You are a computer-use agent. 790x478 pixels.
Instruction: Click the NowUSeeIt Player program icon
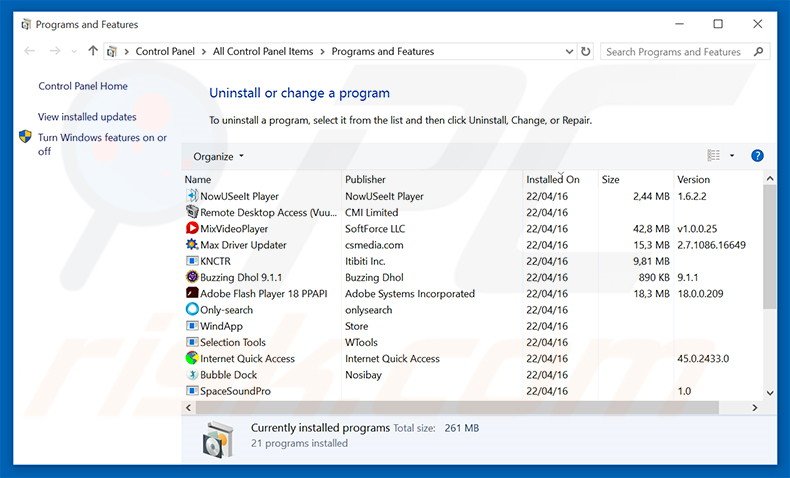click(x=192, y=196)
